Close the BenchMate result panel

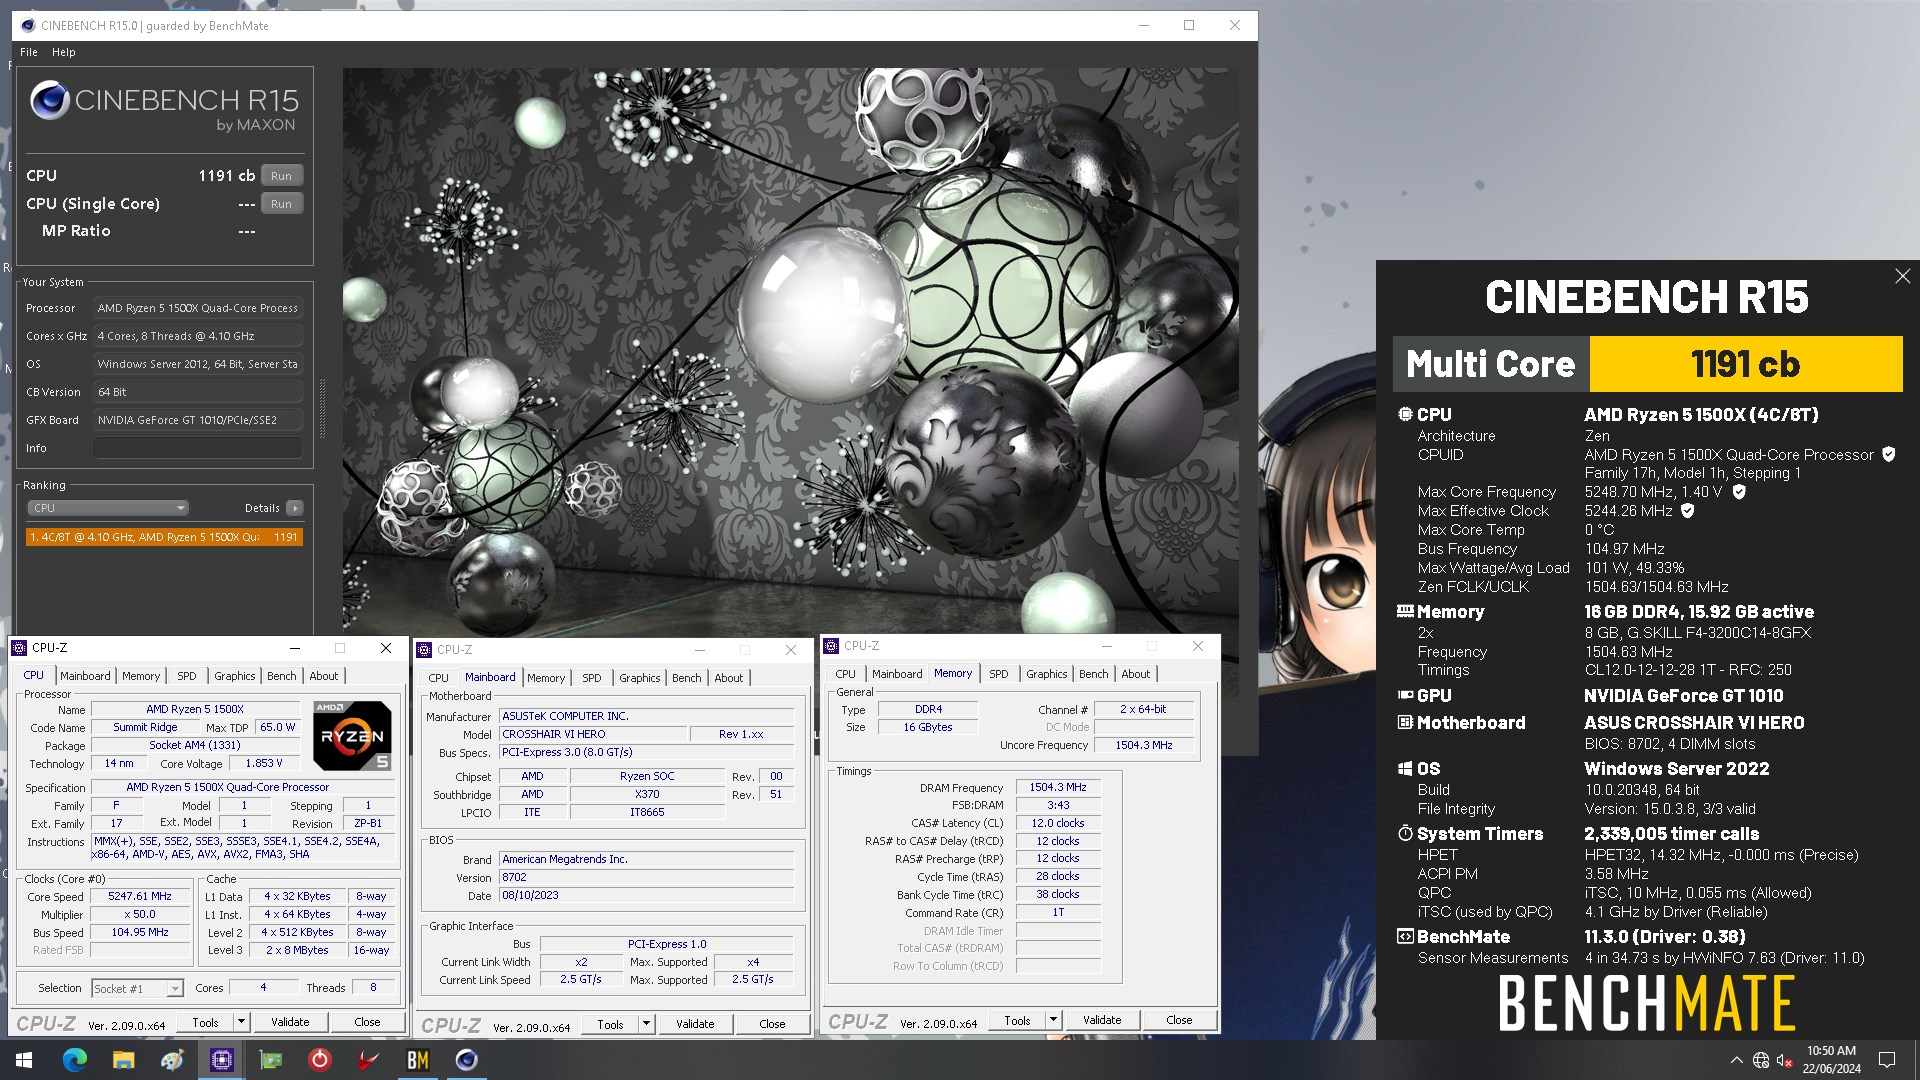point(1902,277)
